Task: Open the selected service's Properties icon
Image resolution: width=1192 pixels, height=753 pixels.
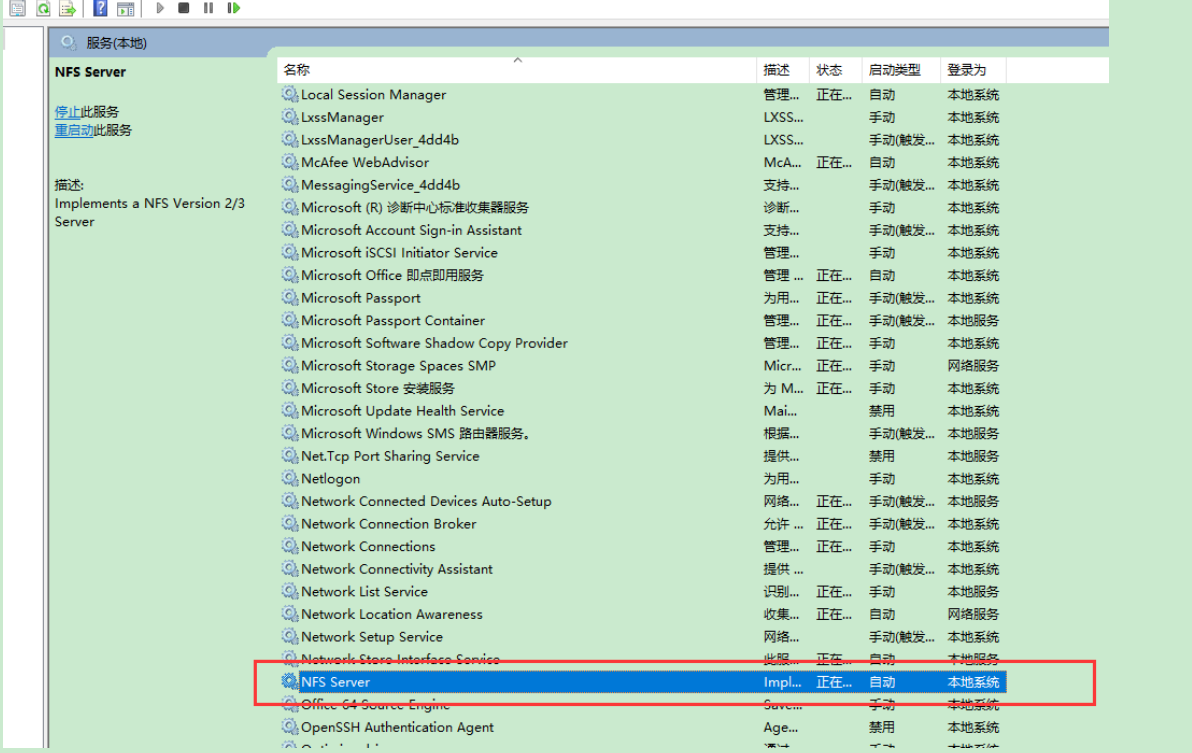Action: click(x=17, y=8)
